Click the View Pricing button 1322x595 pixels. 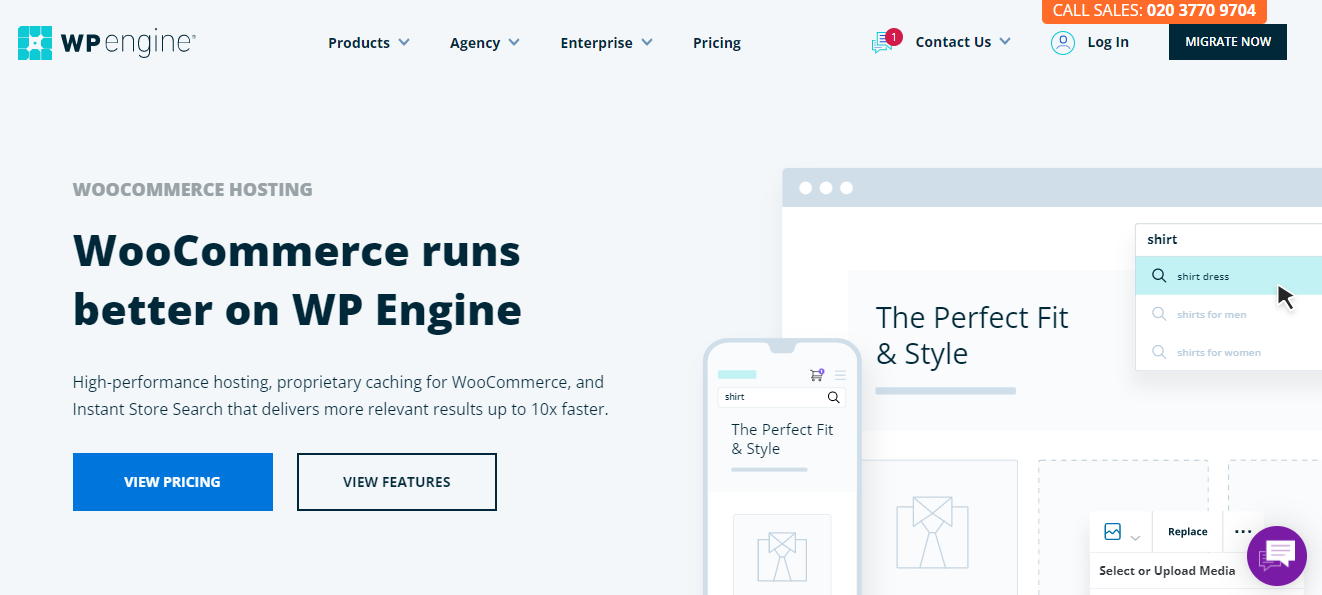(173, 482)
